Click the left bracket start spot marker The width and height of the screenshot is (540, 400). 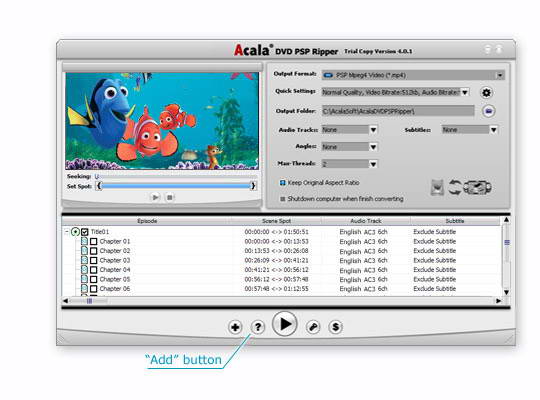click(99, 186)
